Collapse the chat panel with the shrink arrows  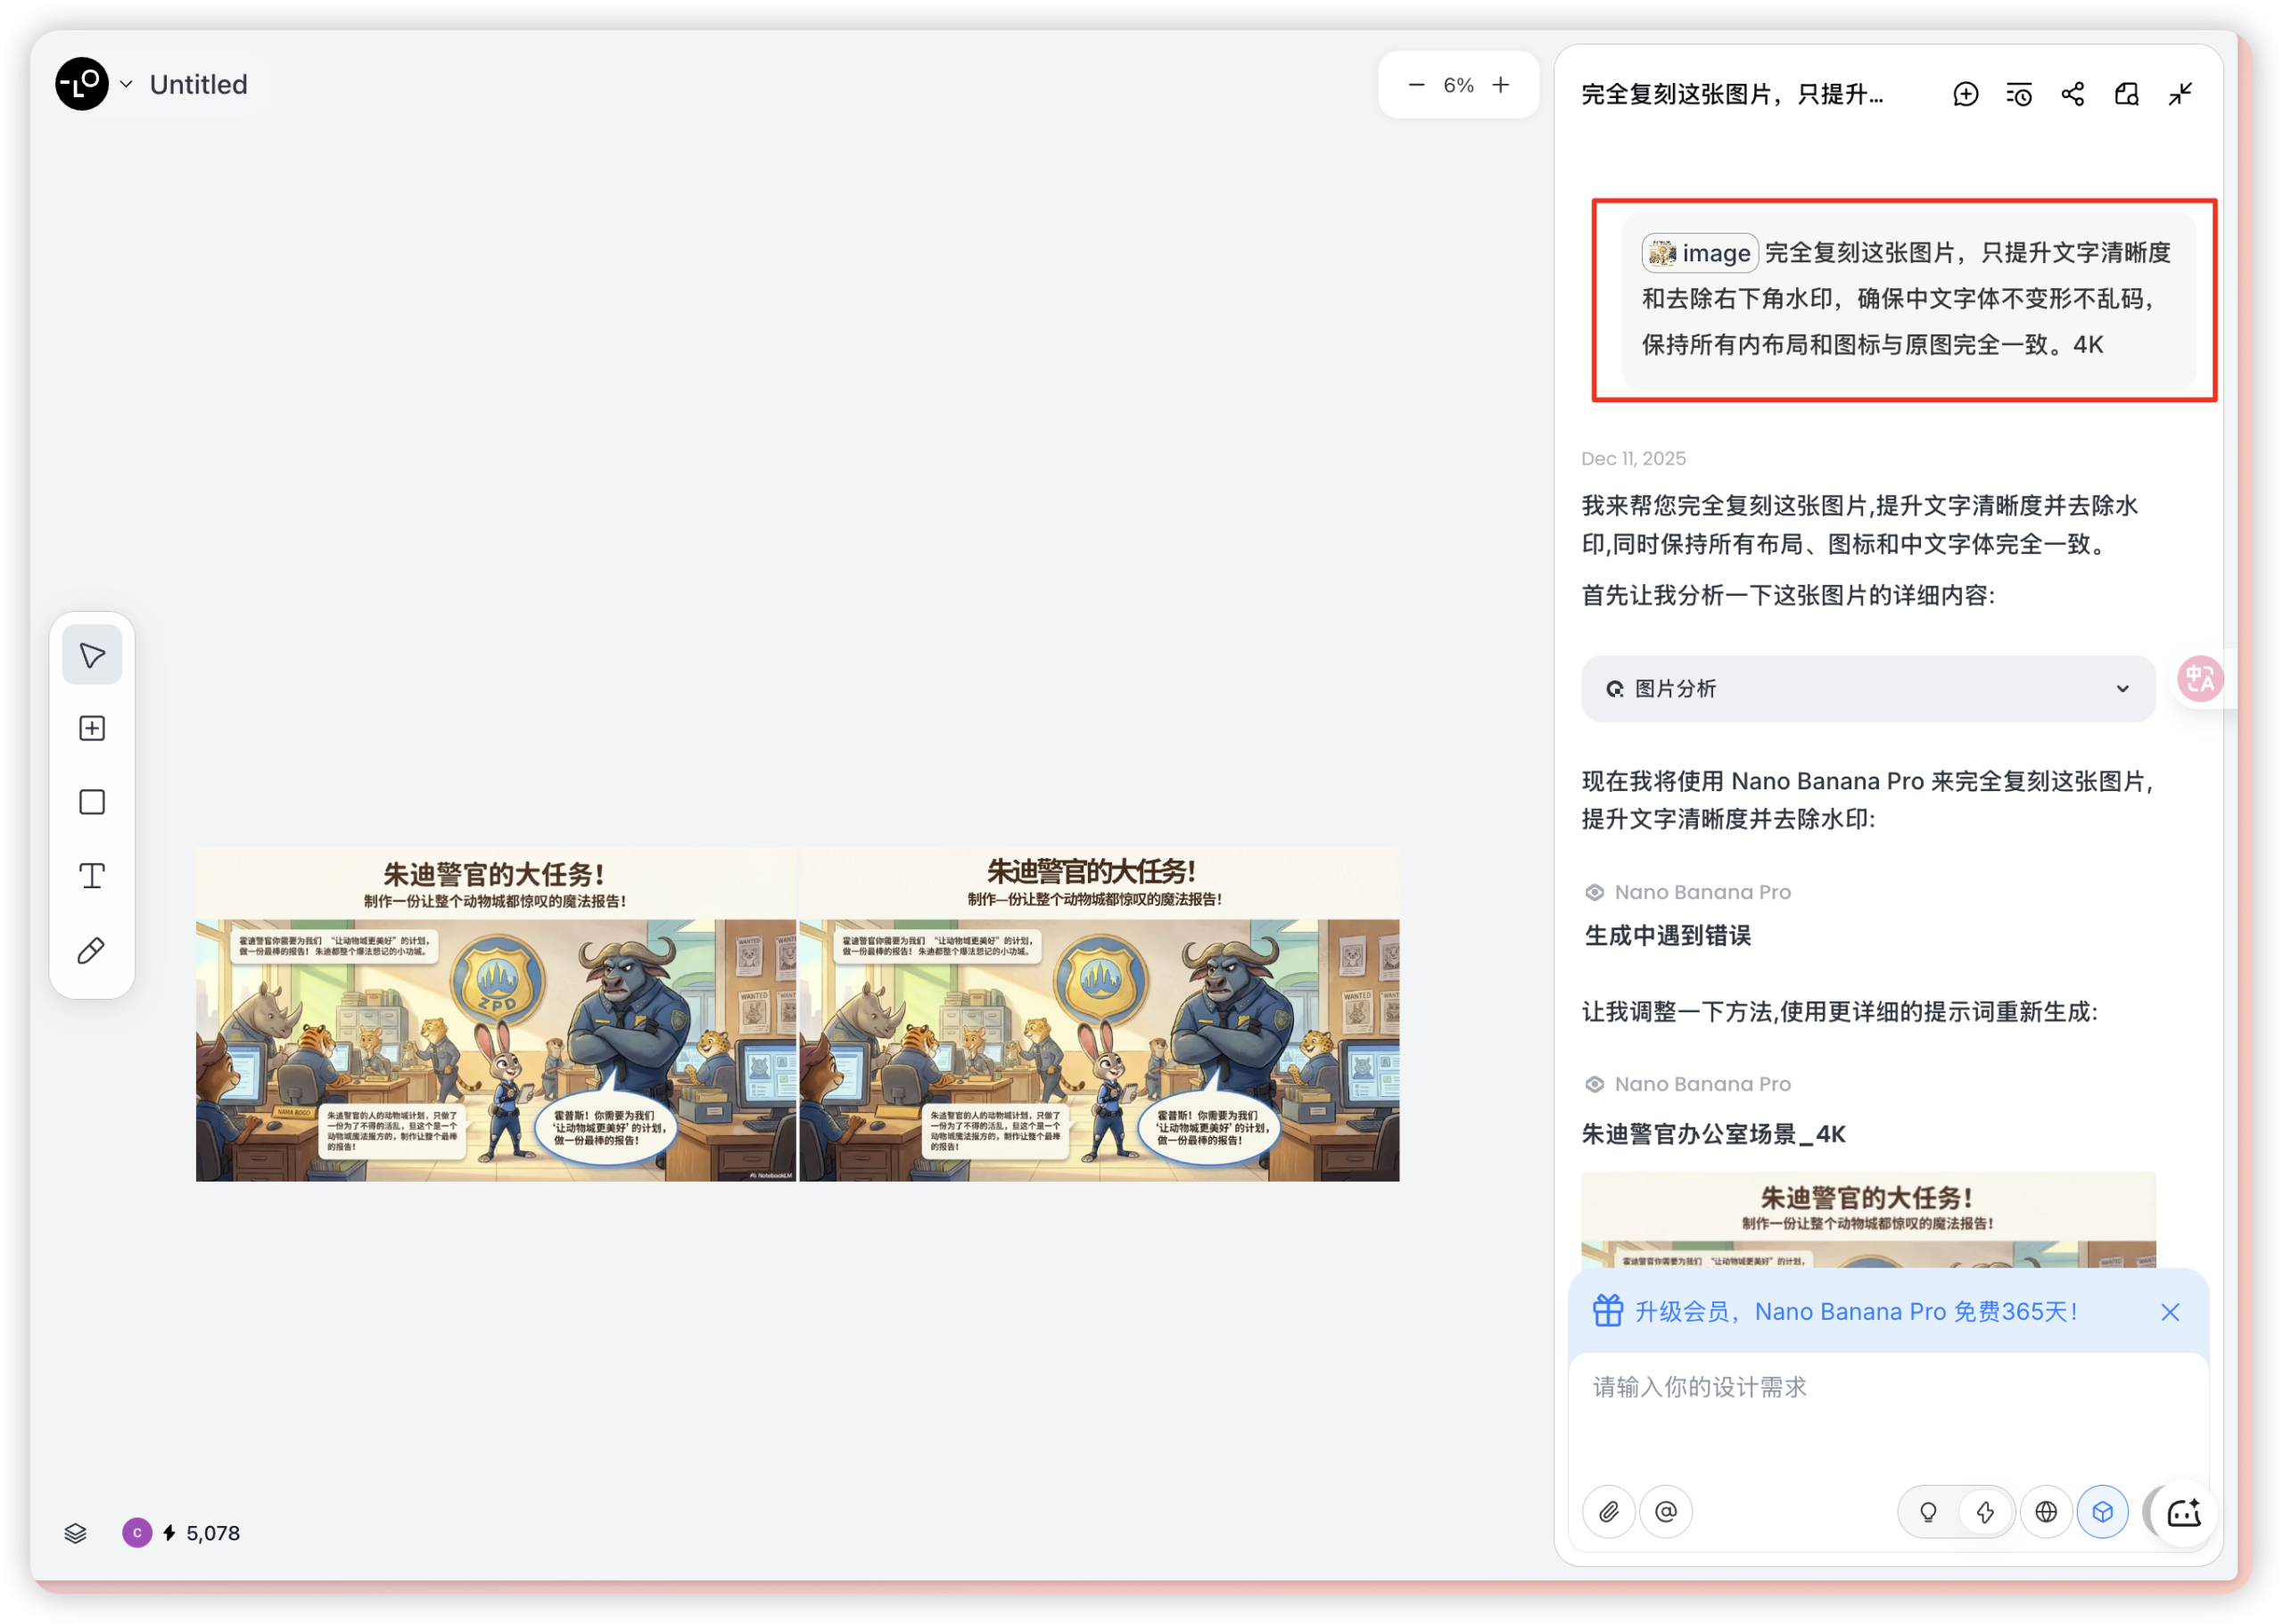[2180, 93]
